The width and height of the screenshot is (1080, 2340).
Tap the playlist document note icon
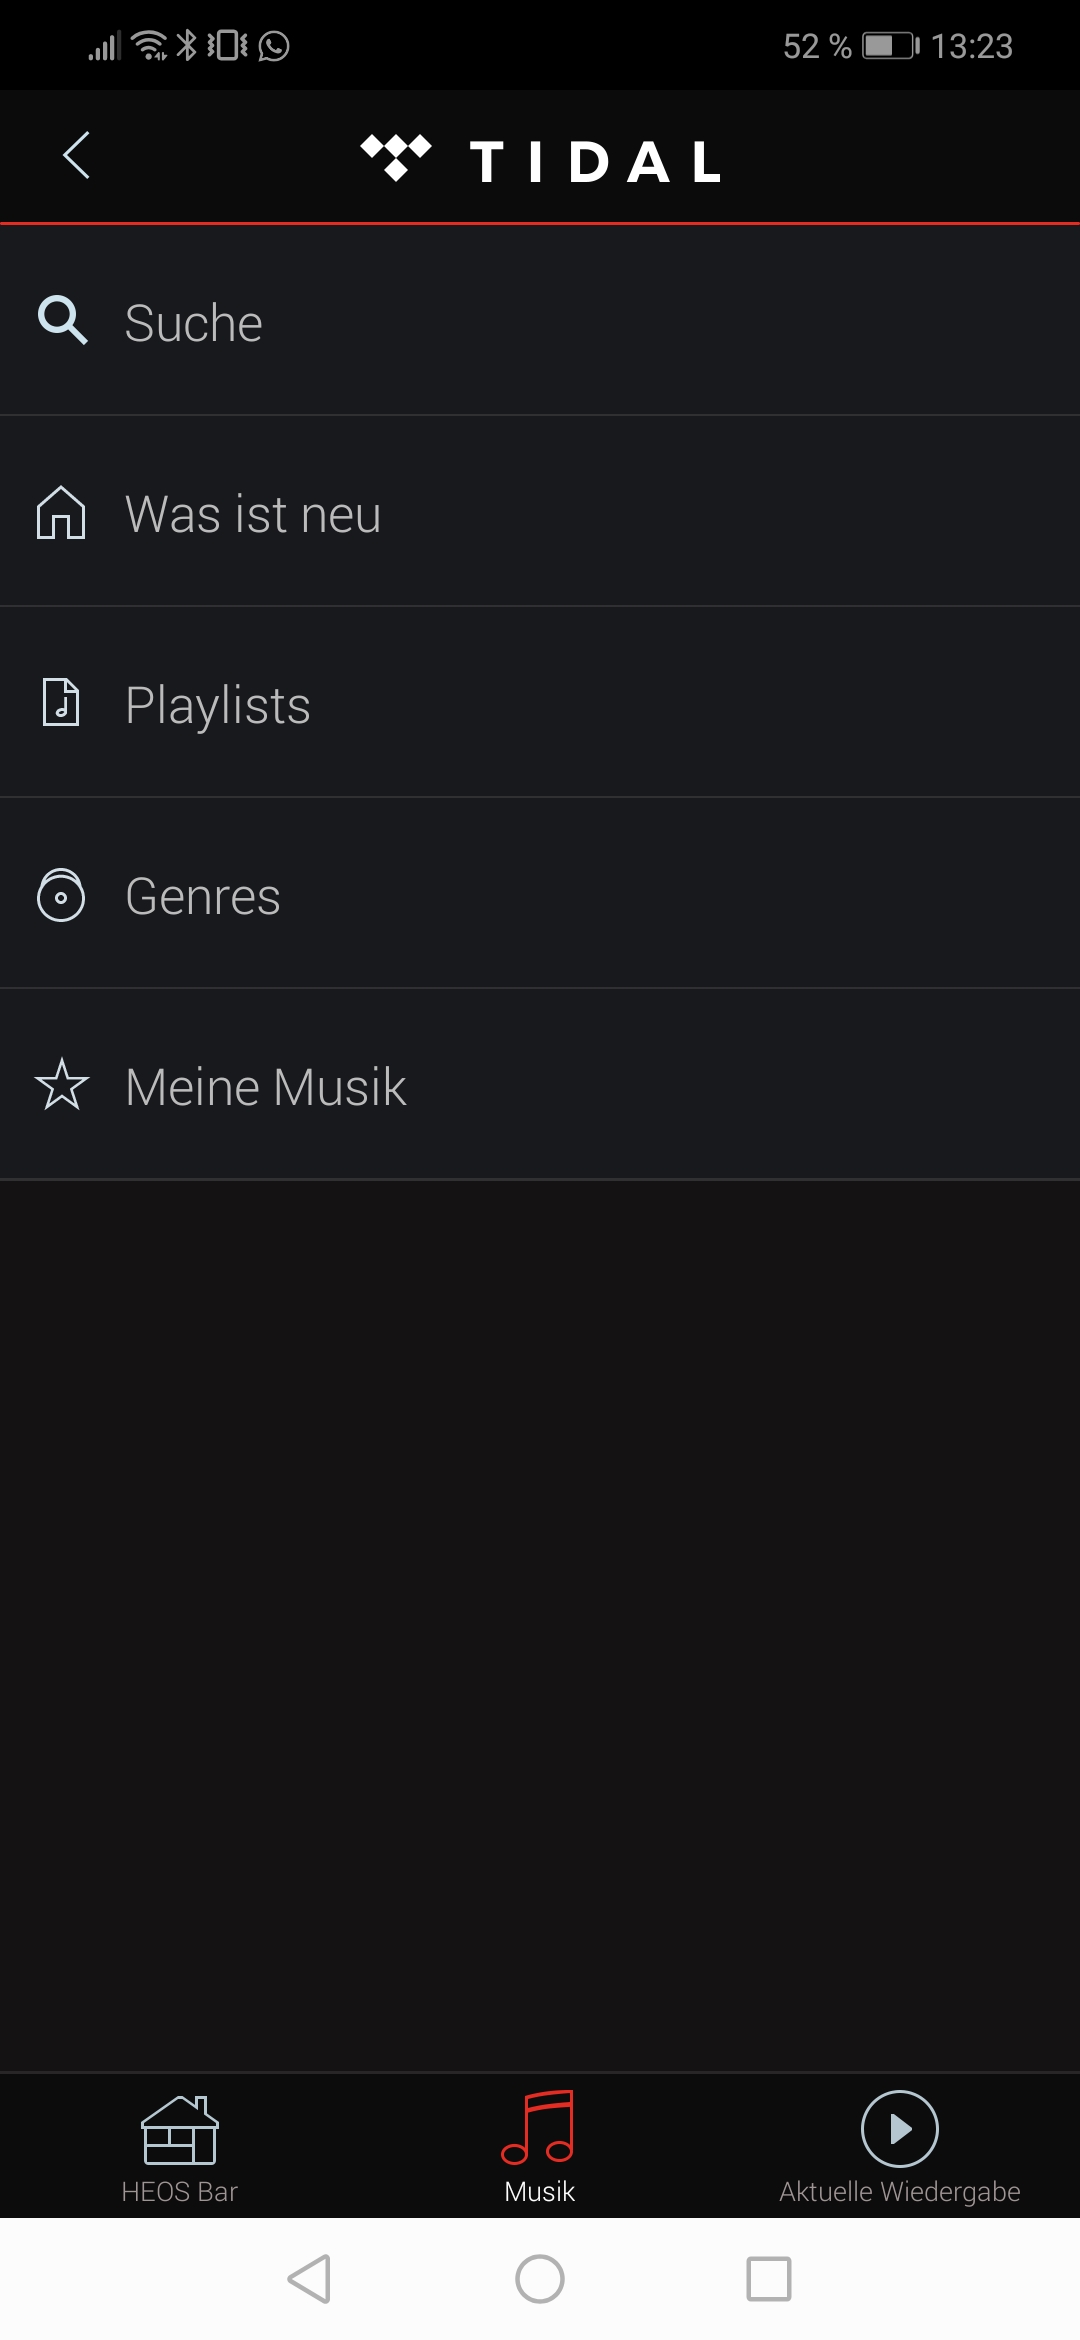click(61, 702)
